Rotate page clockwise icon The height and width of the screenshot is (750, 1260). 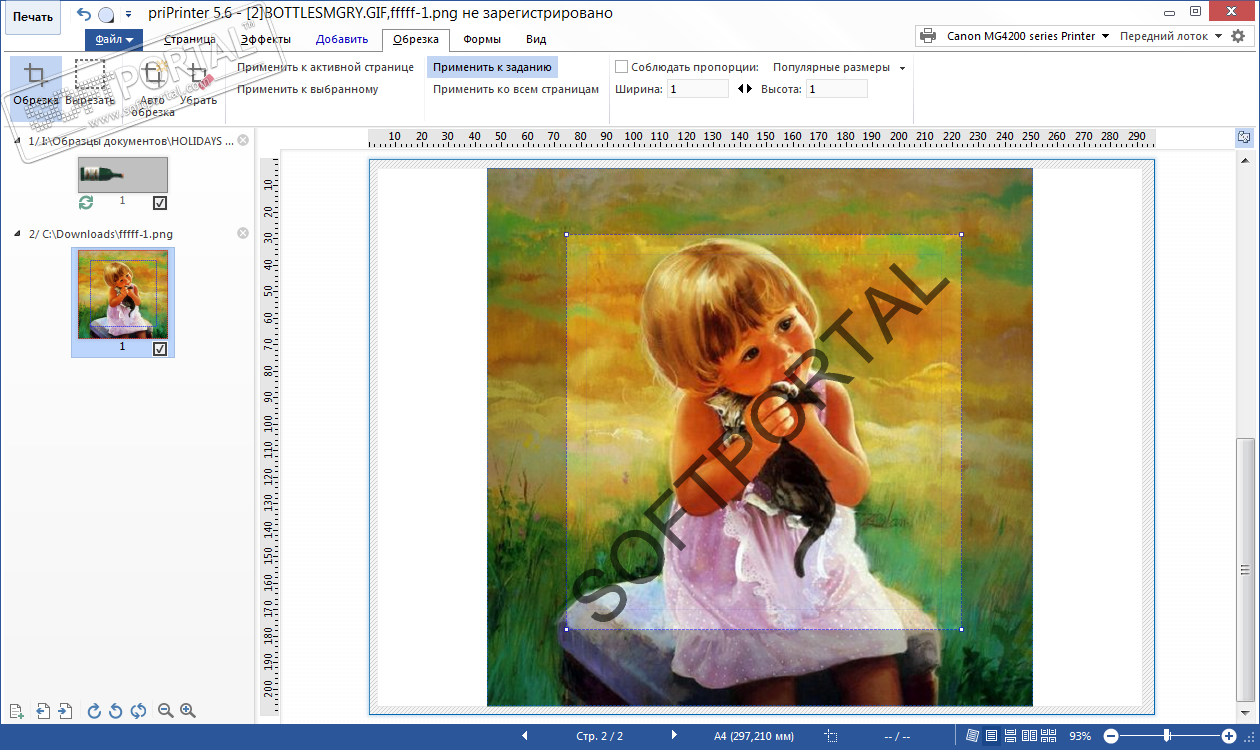(x=94, y=711)
